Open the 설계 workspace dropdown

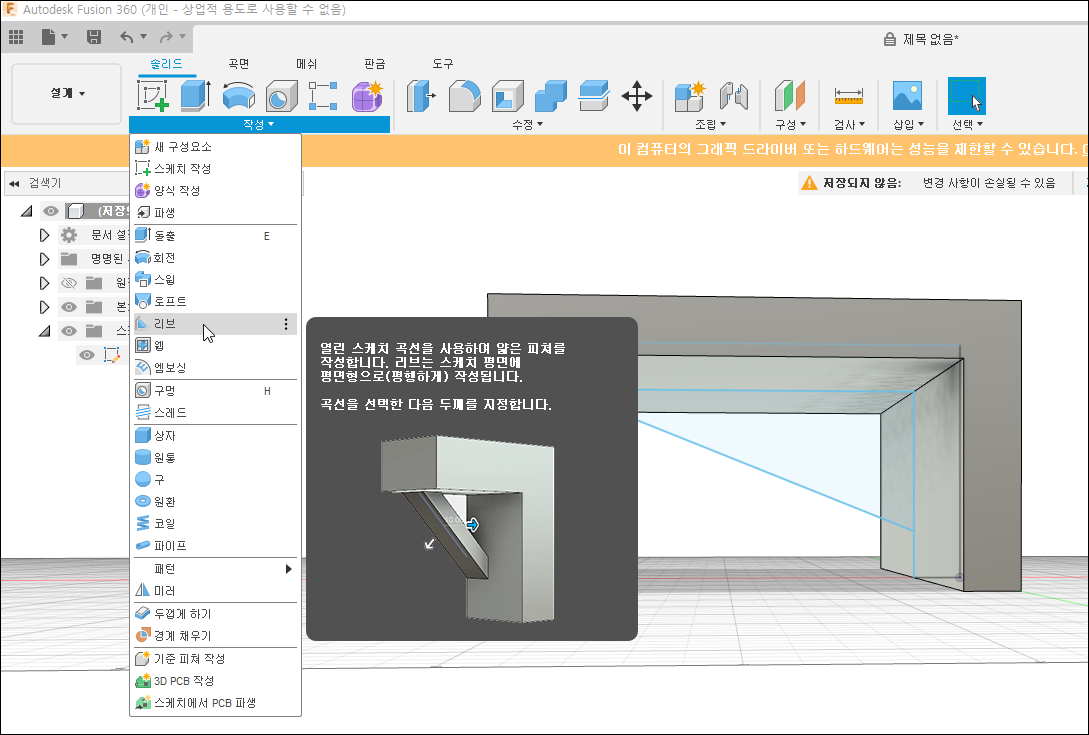(x=67, y=93)
